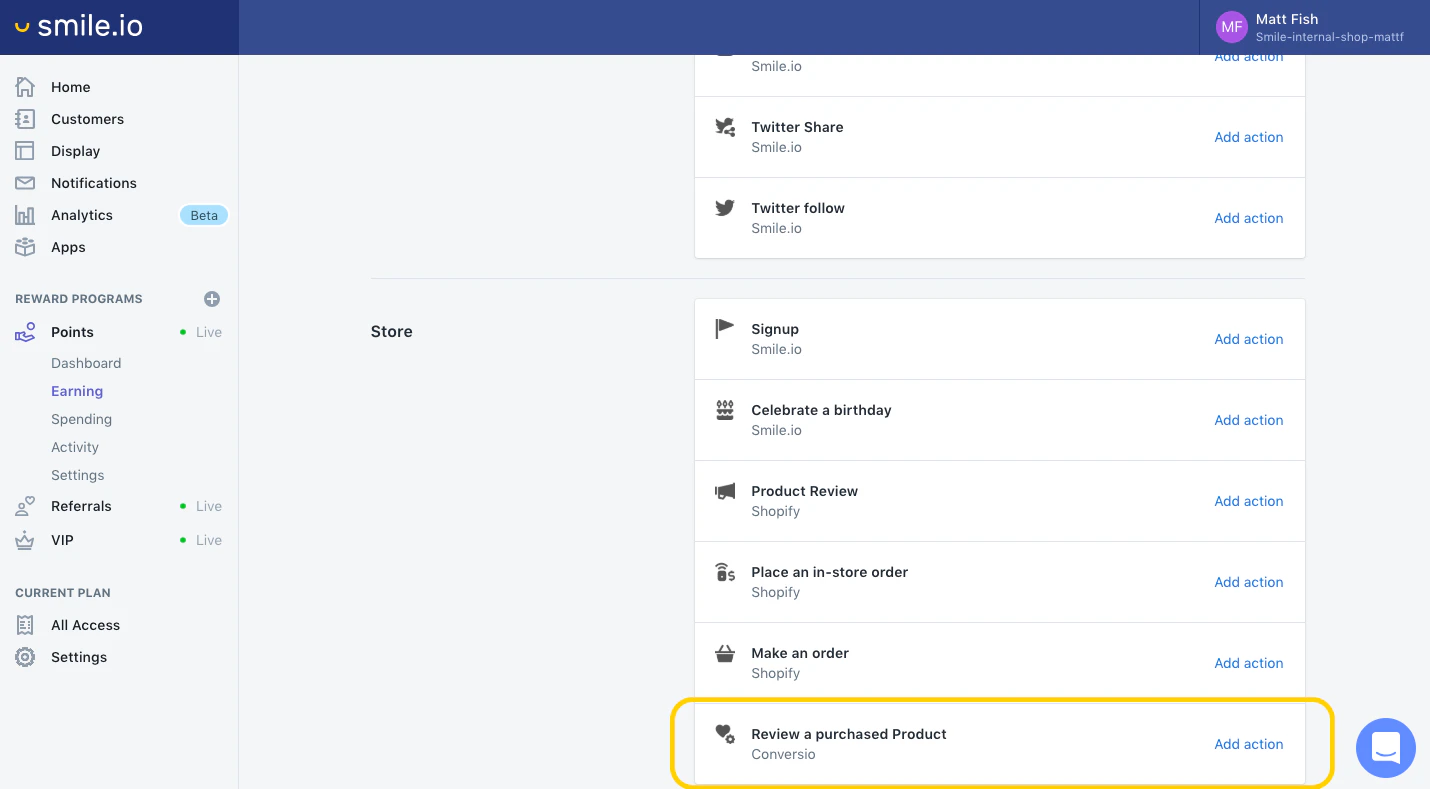Click the in-store order register icon
This screenshot has width=1430, height=789.
[725, 572]
